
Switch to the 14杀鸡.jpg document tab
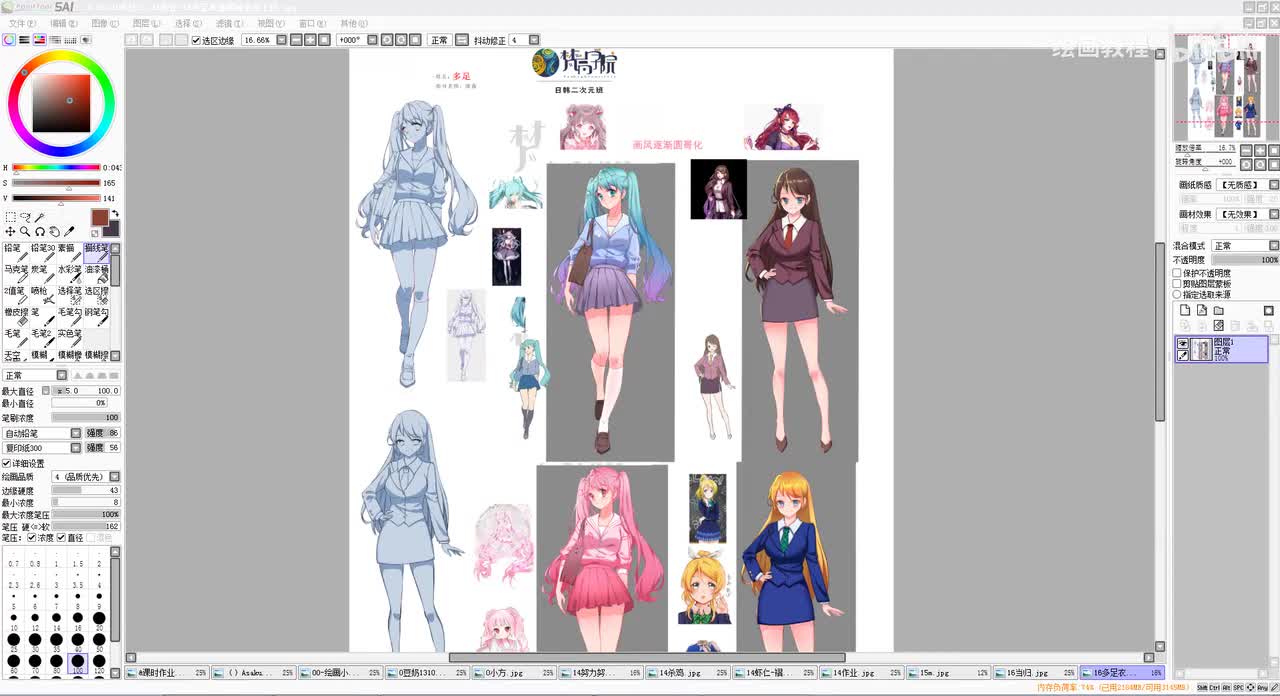[687, 673]
